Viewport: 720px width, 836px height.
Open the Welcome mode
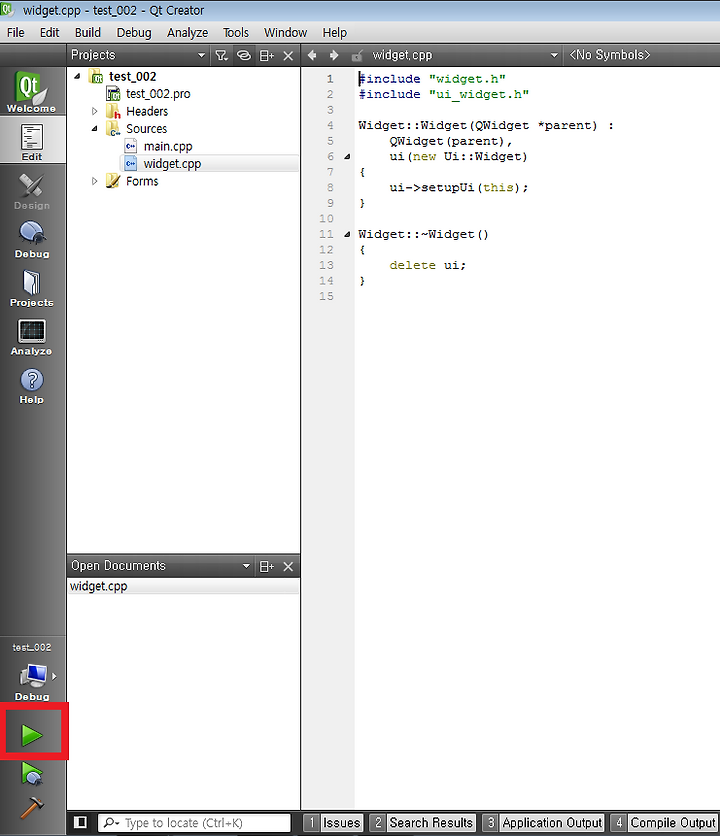[31, 91]
